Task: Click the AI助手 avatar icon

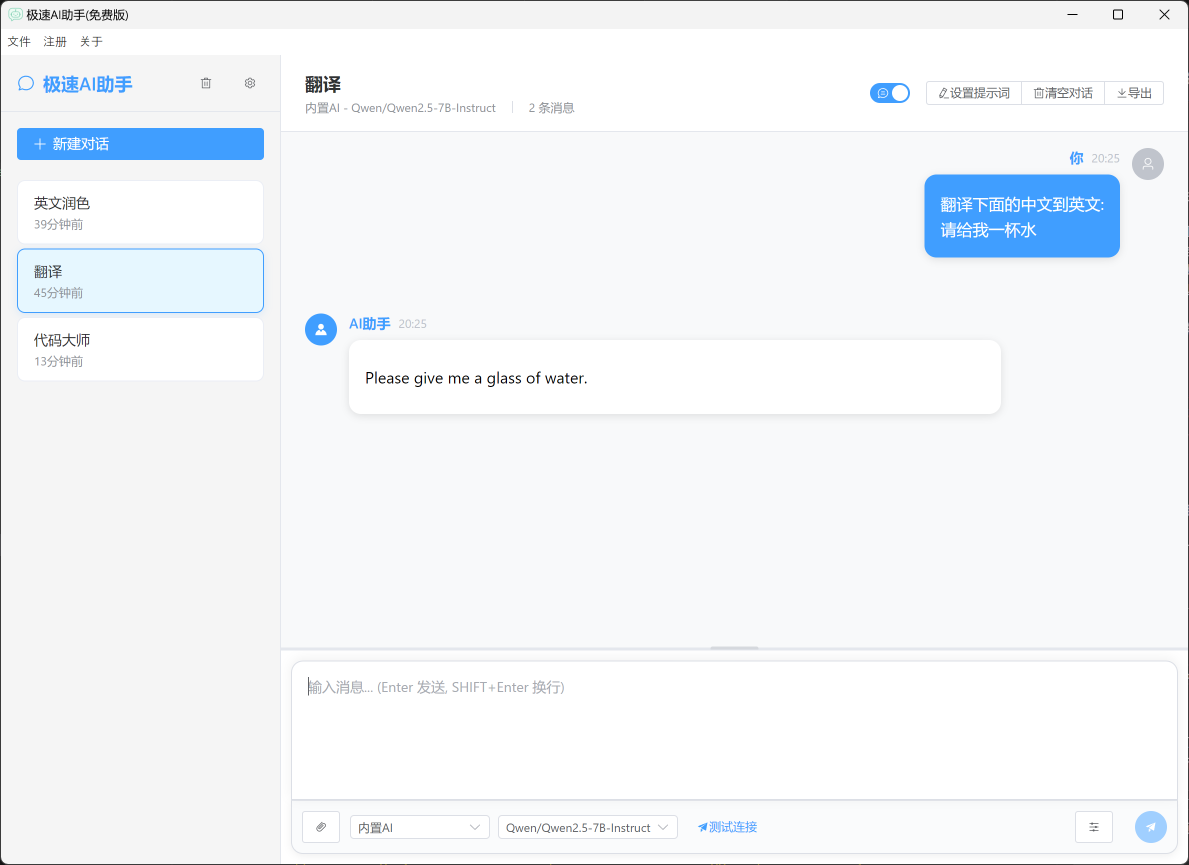Action: click(x=321, y=329)
